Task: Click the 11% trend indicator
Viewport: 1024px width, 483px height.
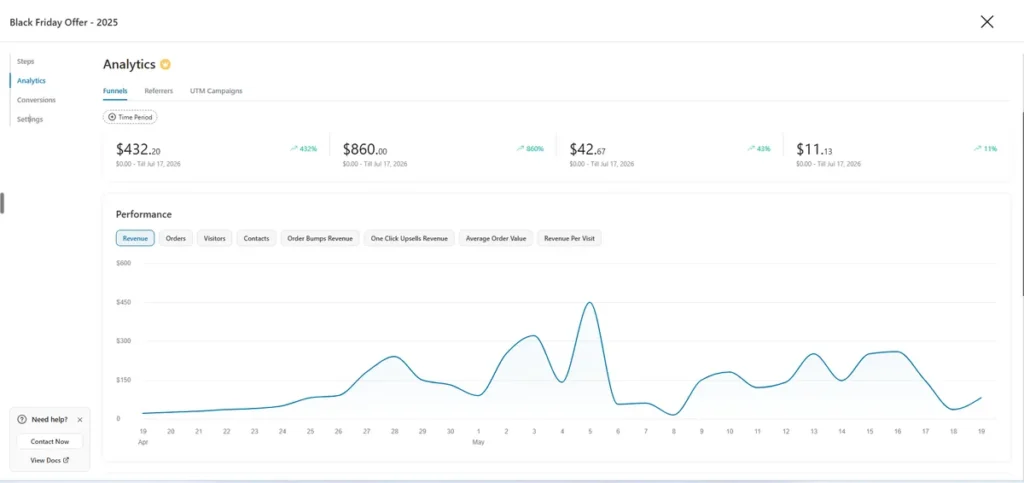Action: (985, 149)
